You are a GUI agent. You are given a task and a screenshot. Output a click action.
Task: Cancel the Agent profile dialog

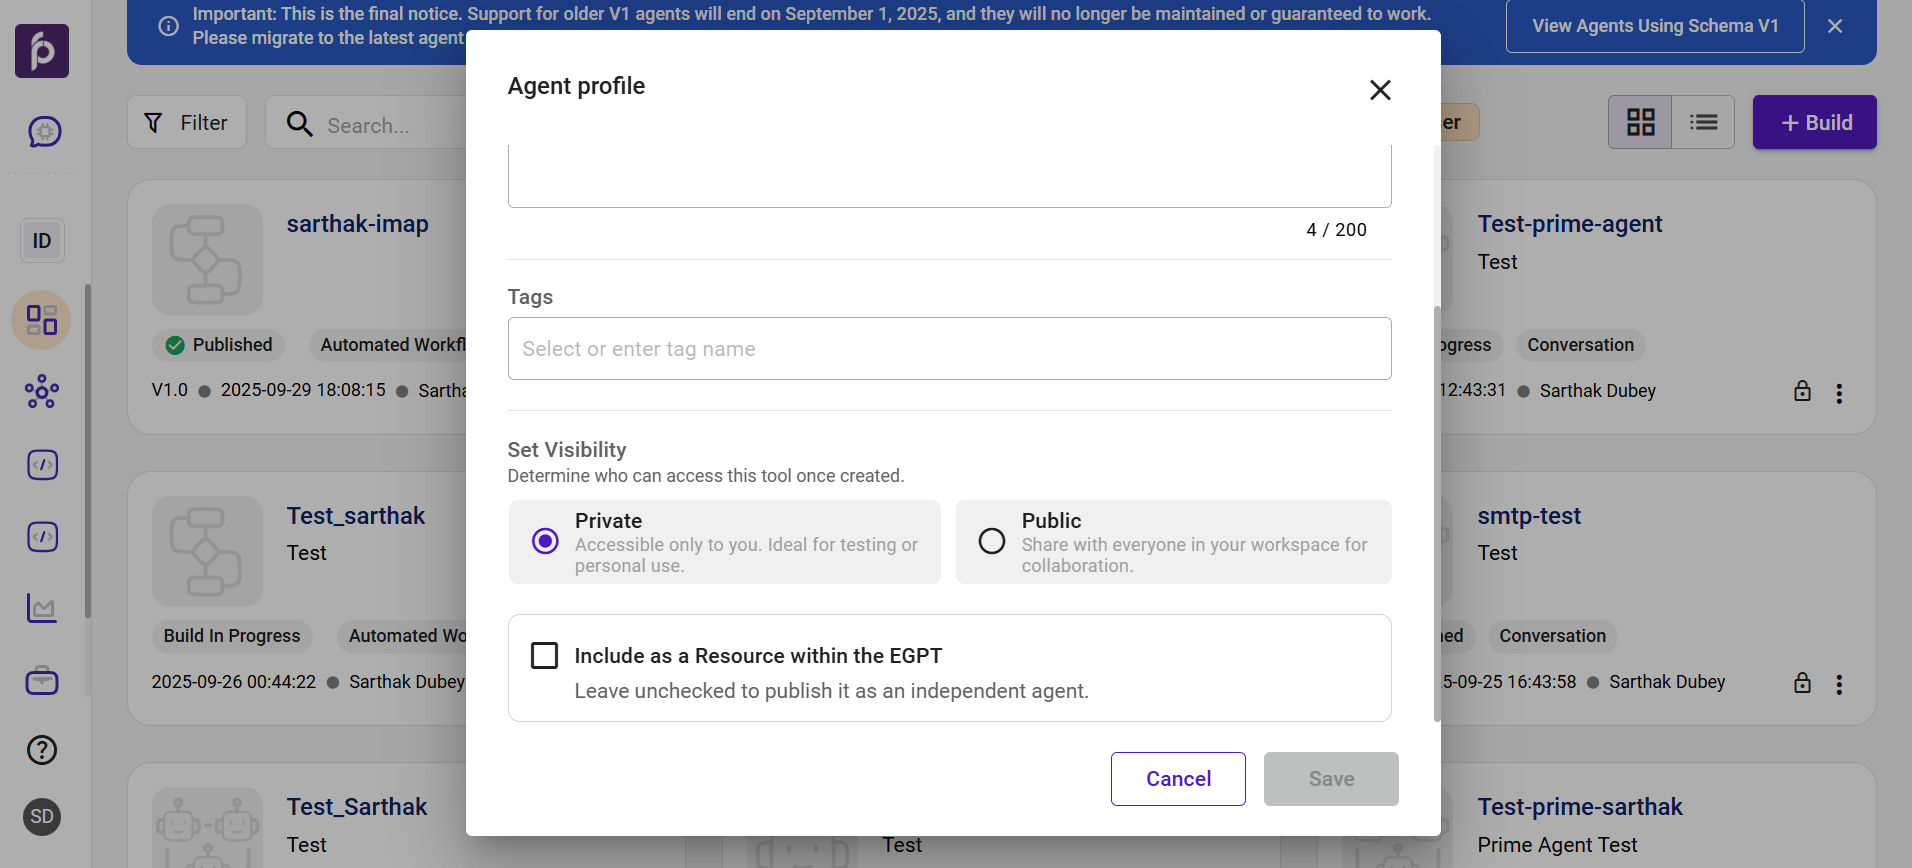coord(1178,779)
